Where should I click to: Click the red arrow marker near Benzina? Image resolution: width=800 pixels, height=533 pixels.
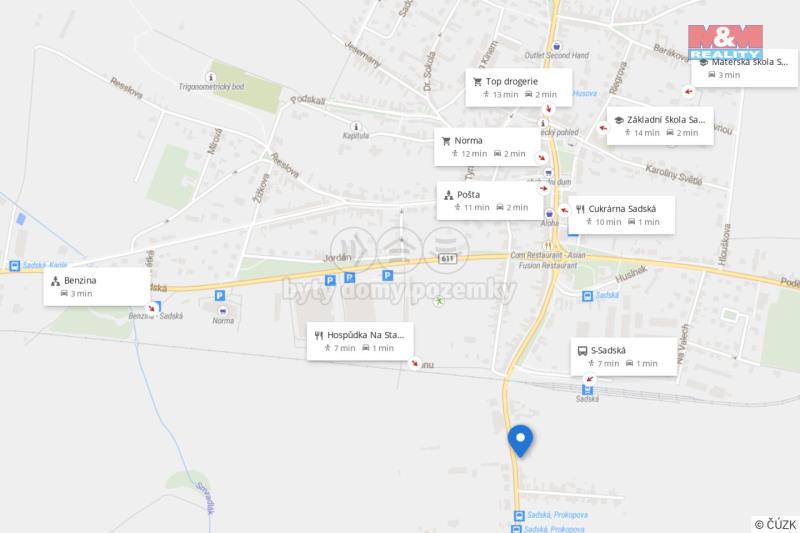151,308
